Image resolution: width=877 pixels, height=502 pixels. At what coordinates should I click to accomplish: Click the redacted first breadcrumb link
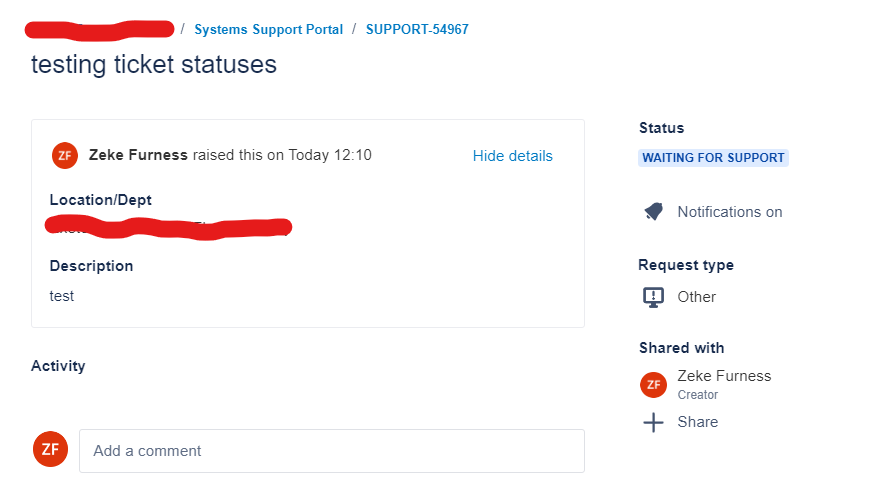100,30
